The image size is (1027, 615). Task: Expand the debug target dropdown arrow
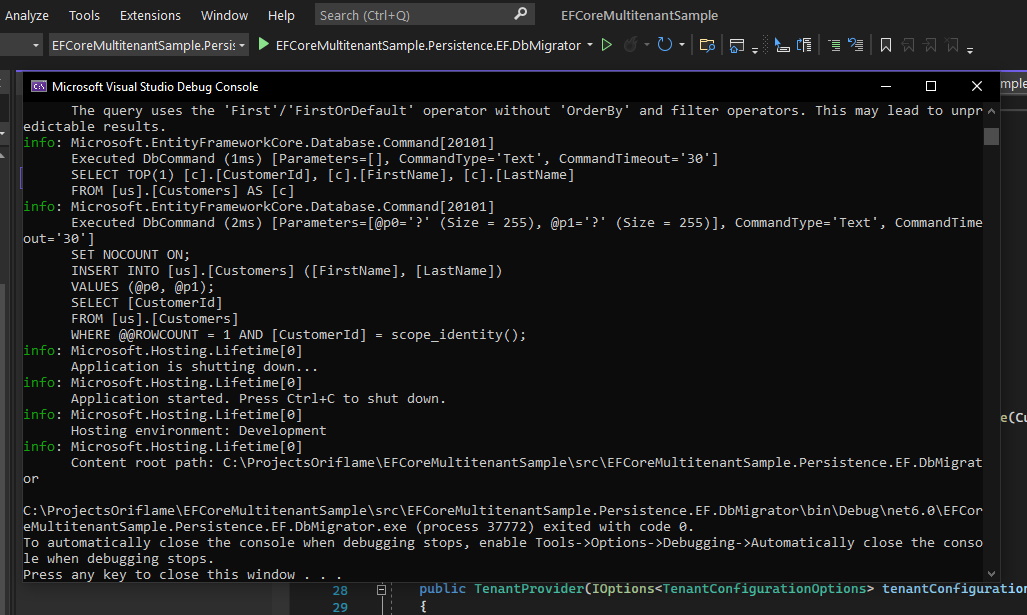(589, 45)
